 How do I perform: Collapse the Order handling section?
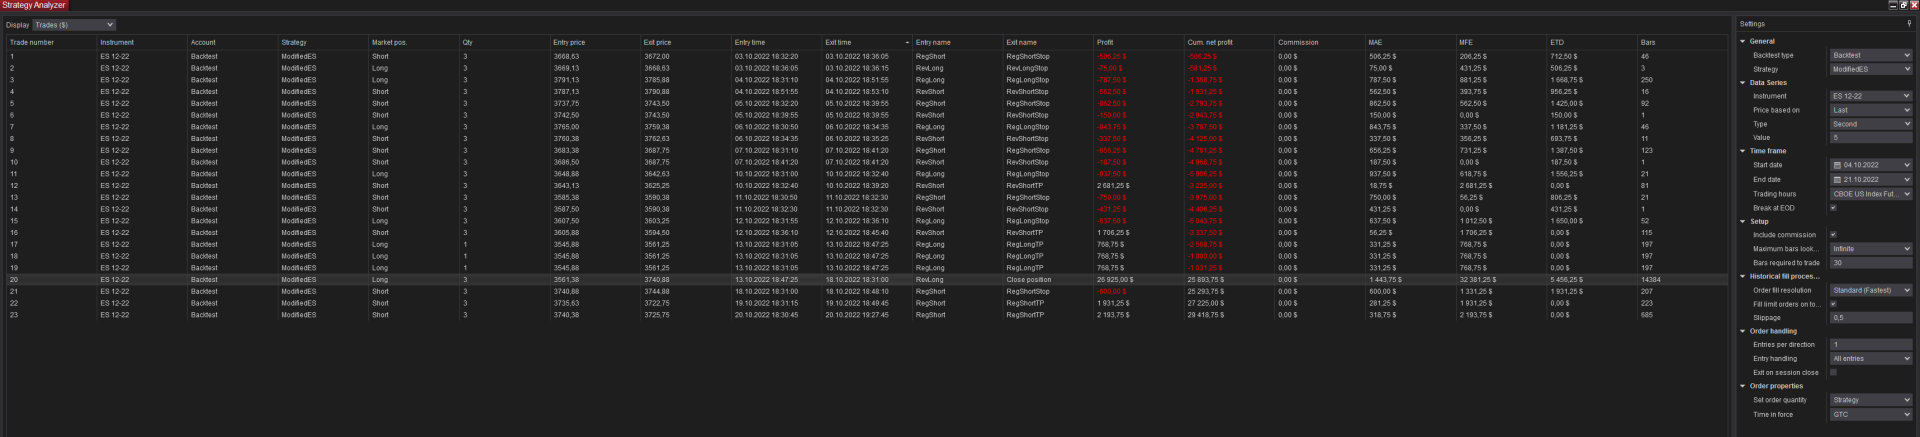[1743, 331]
